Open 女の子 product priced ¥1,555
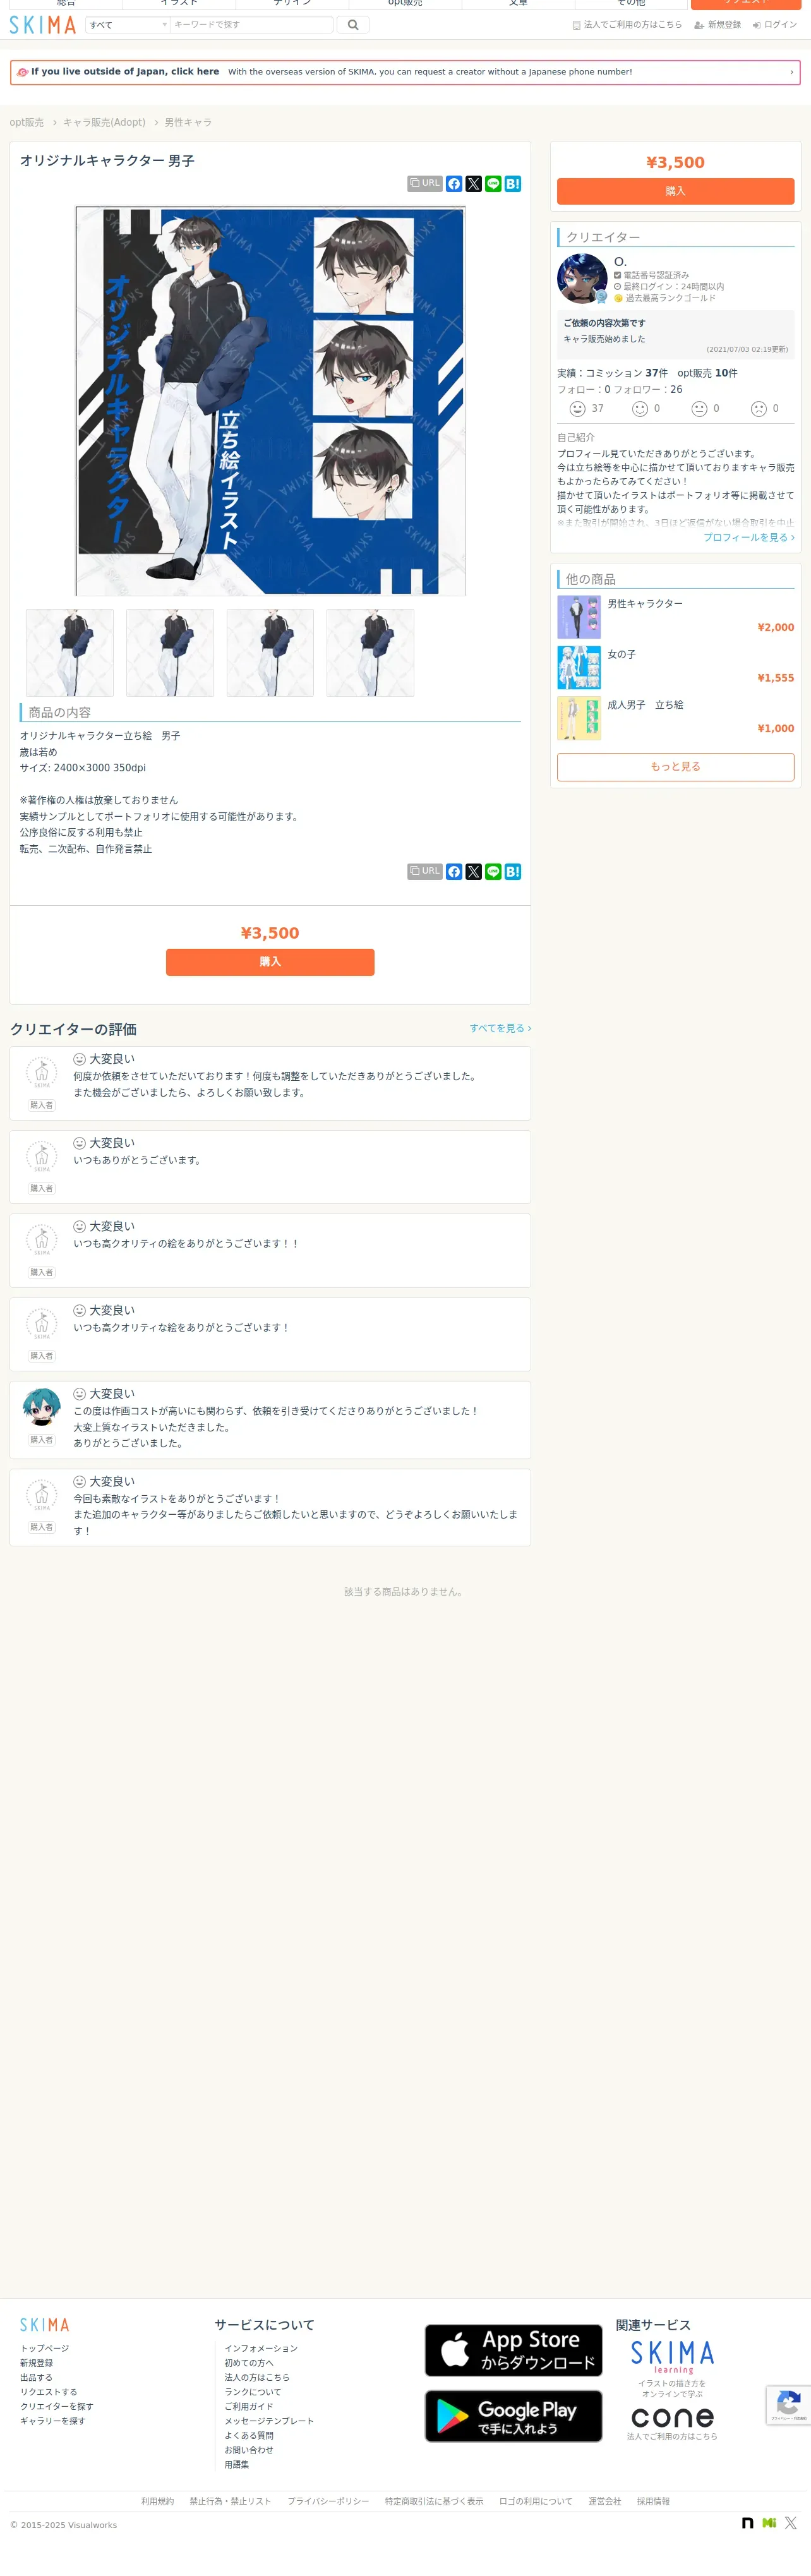 point(676,667)
